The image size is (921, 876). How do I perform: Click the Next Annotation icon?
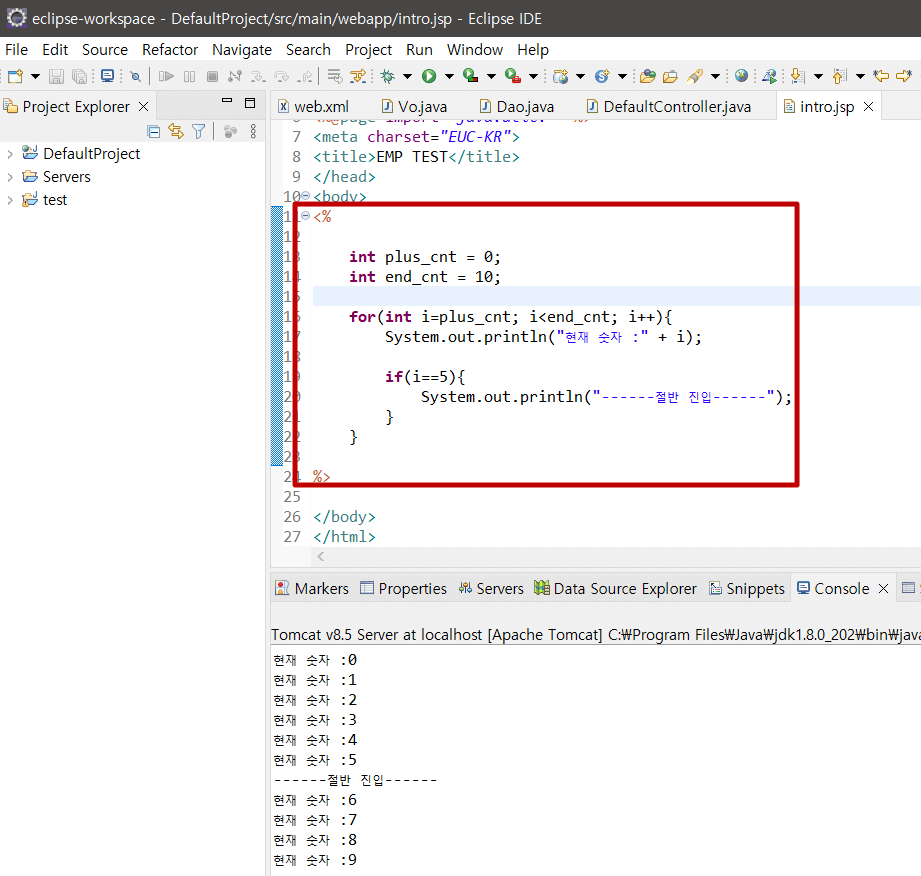coord(797,76)
